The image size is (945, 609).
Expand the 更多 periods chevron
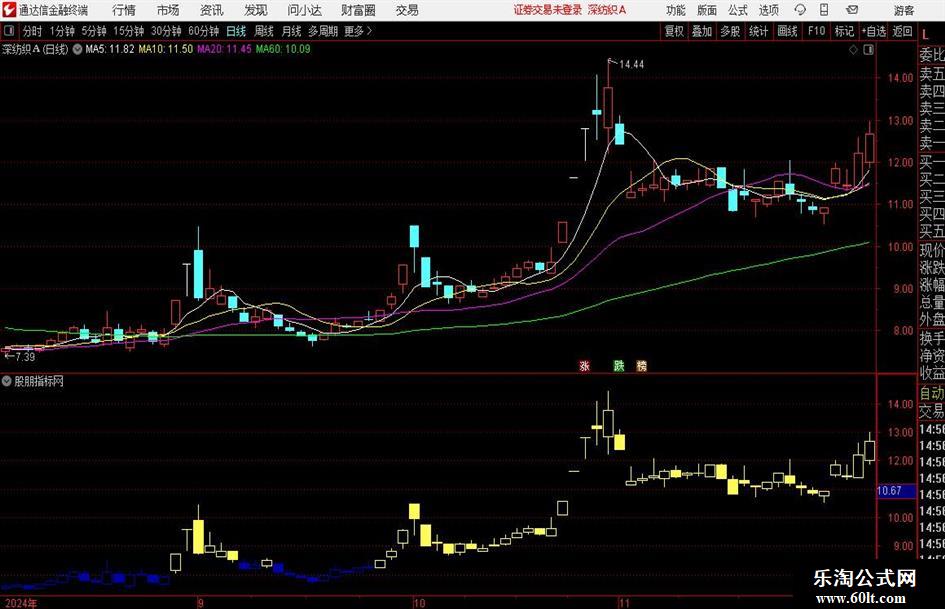369,31
